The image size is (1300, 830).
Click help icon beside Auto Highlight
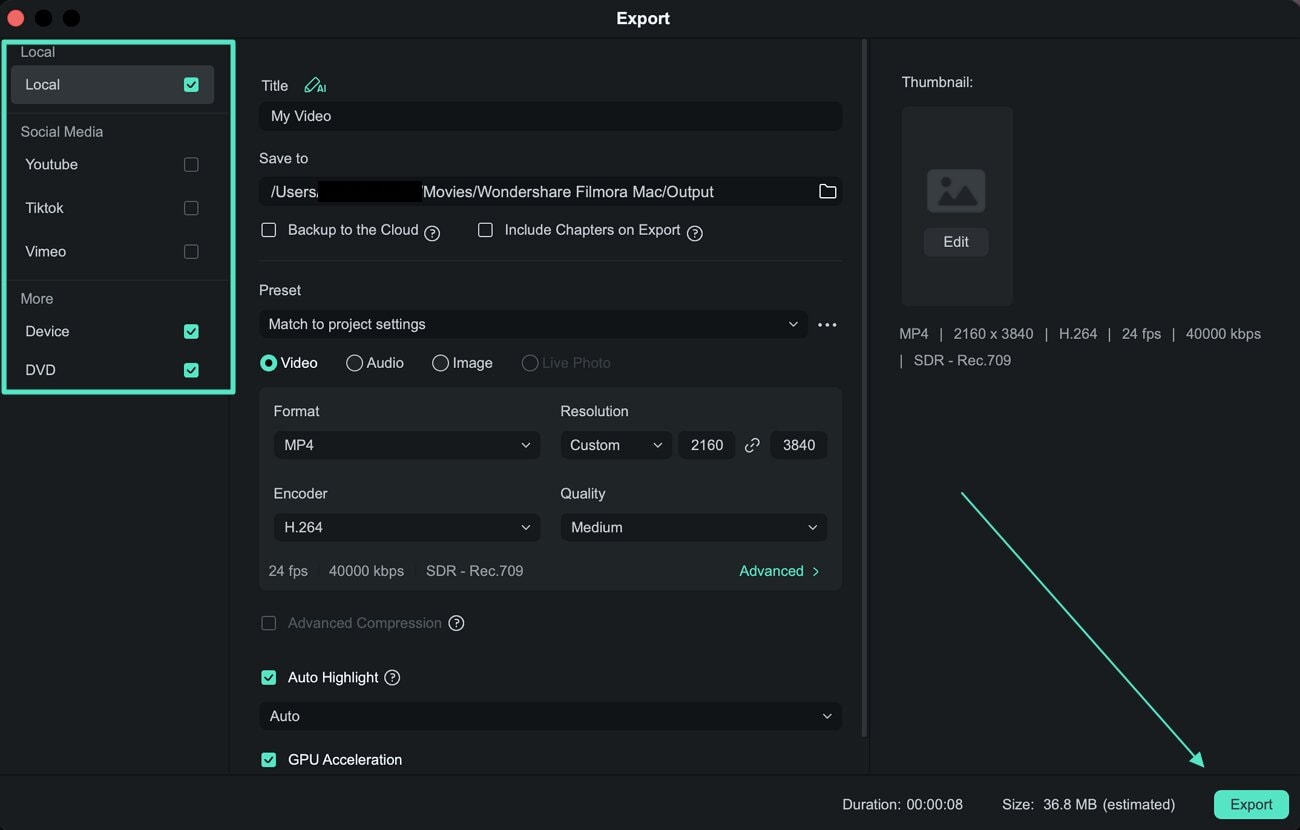click(x=392, y=677)
